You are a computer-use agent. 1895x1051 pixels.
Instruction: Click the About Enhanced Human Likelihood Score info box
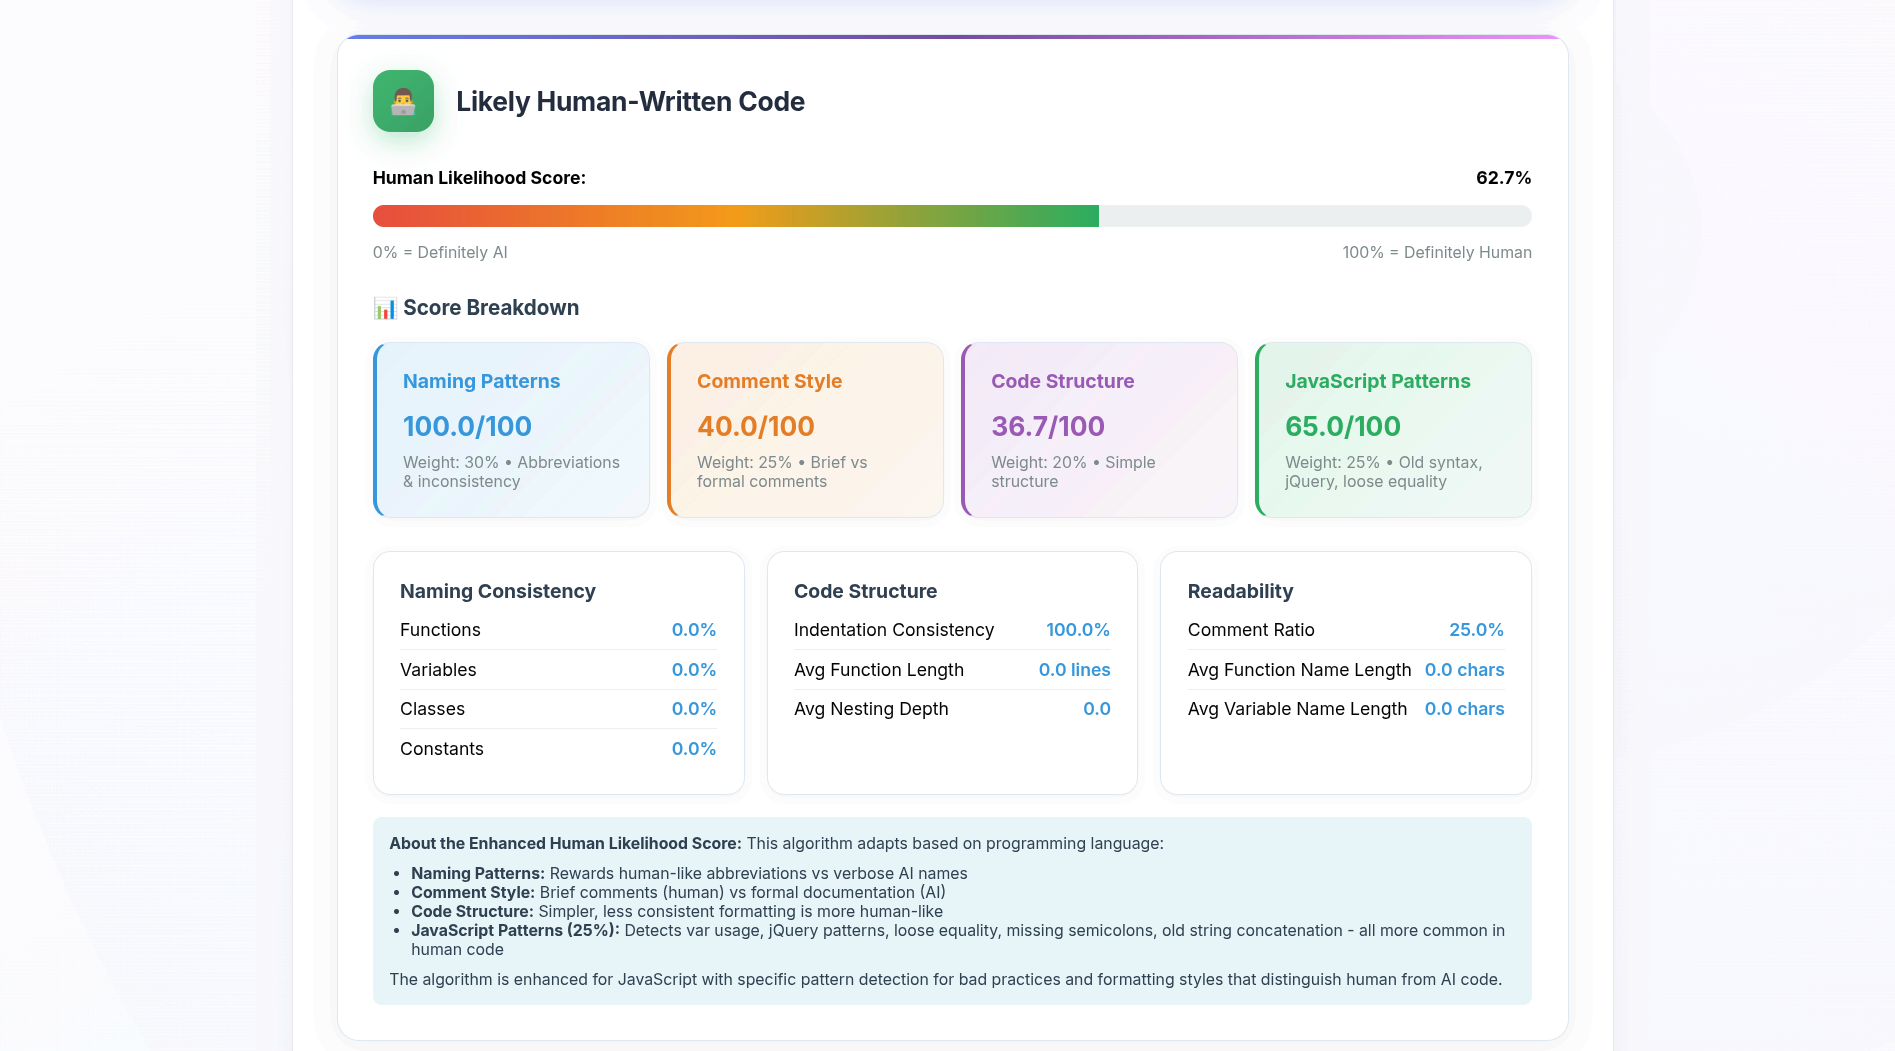951,911
